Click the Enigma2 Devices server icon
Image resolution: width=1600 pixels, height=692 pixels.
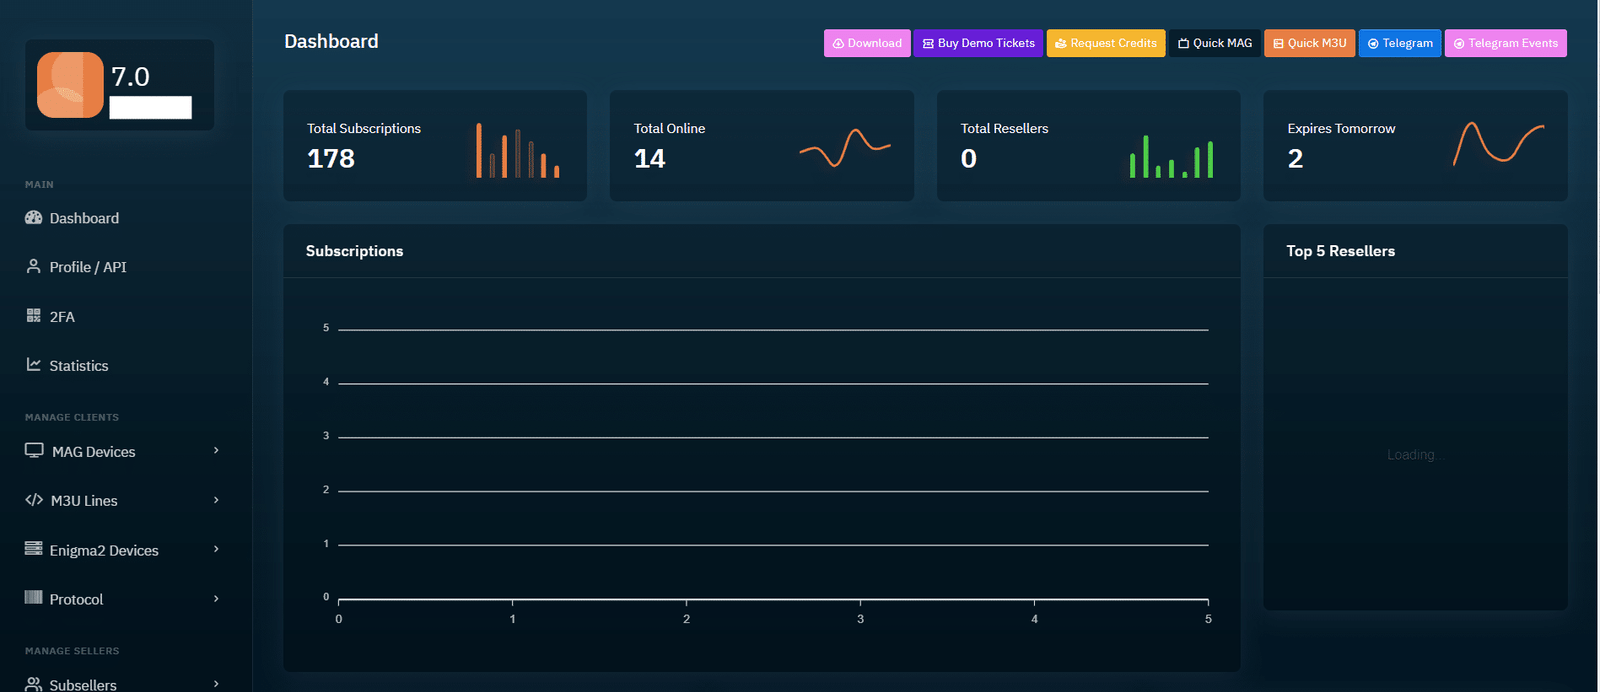tap(33, 549)
